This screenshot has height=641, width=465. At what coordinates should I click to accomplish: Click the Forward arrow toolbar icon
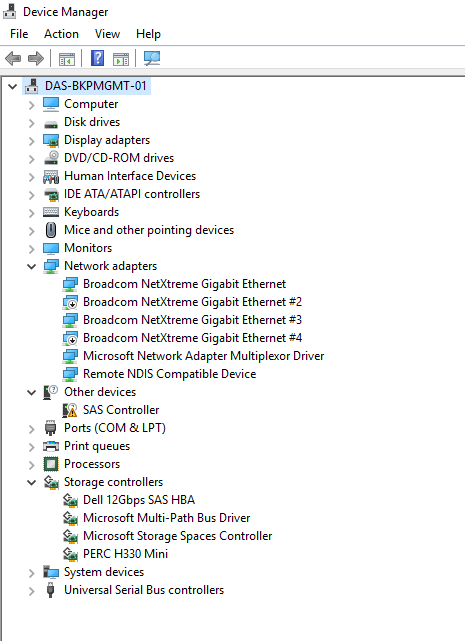(36, 58)
